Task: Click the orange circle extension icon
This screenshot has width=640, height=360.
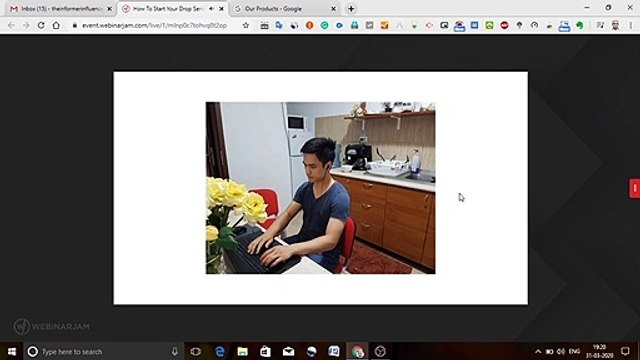Action: point(309,25)
